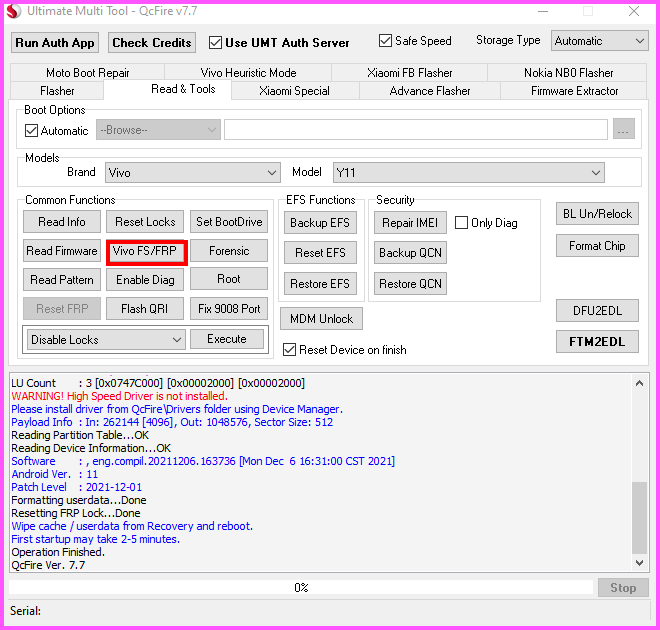
Task: Click the log scroll down arrow
Action: (x=639, y=563)
